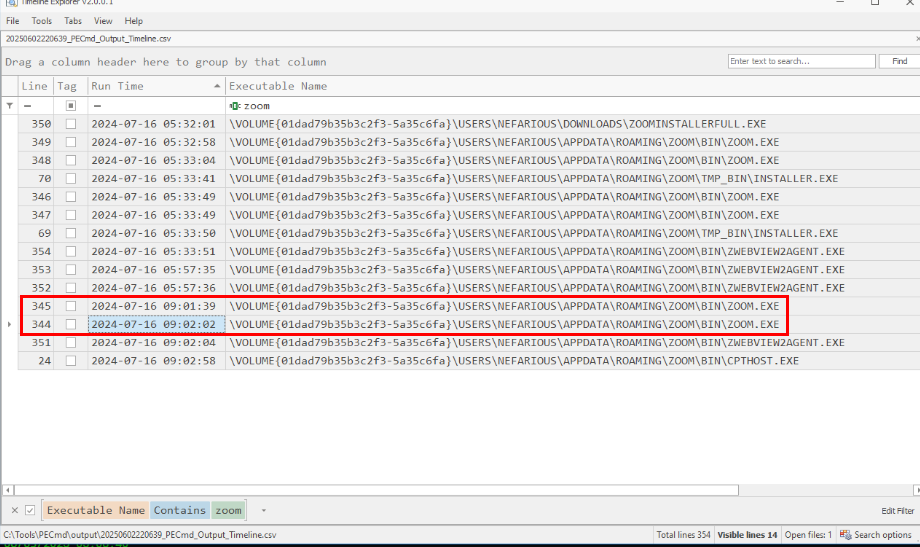
Task: Remove the active filter with the X icon
Action: tap(14, 510)
